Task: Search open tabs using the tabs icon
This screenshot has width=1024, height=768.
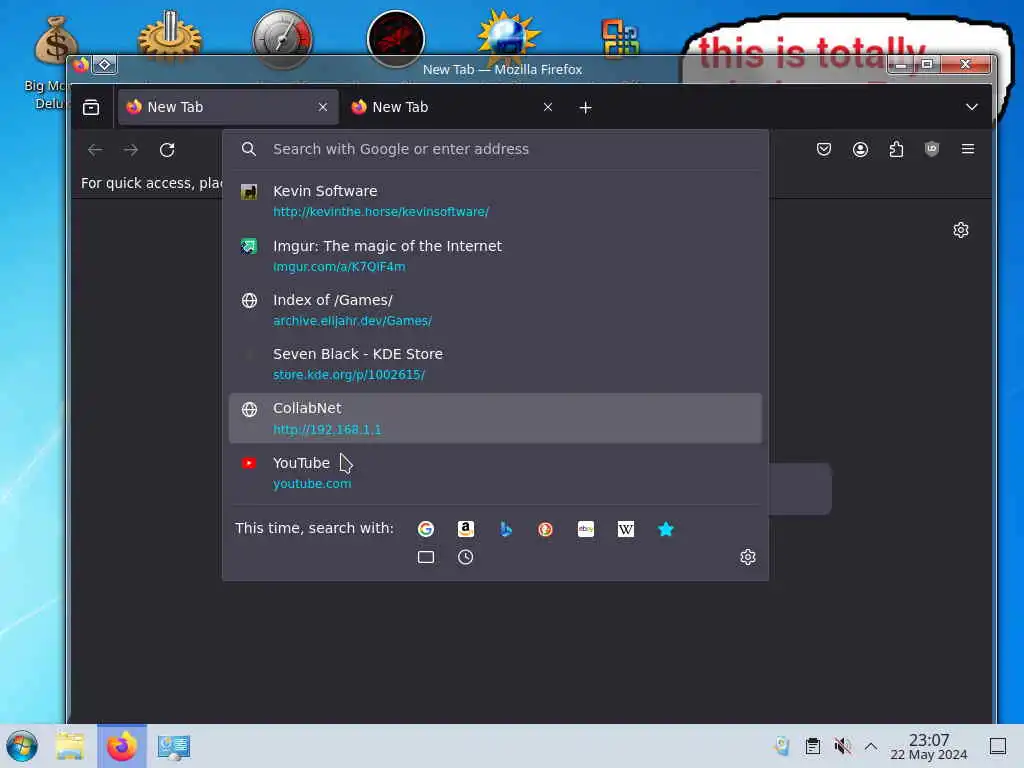Action: pos(426,557)
